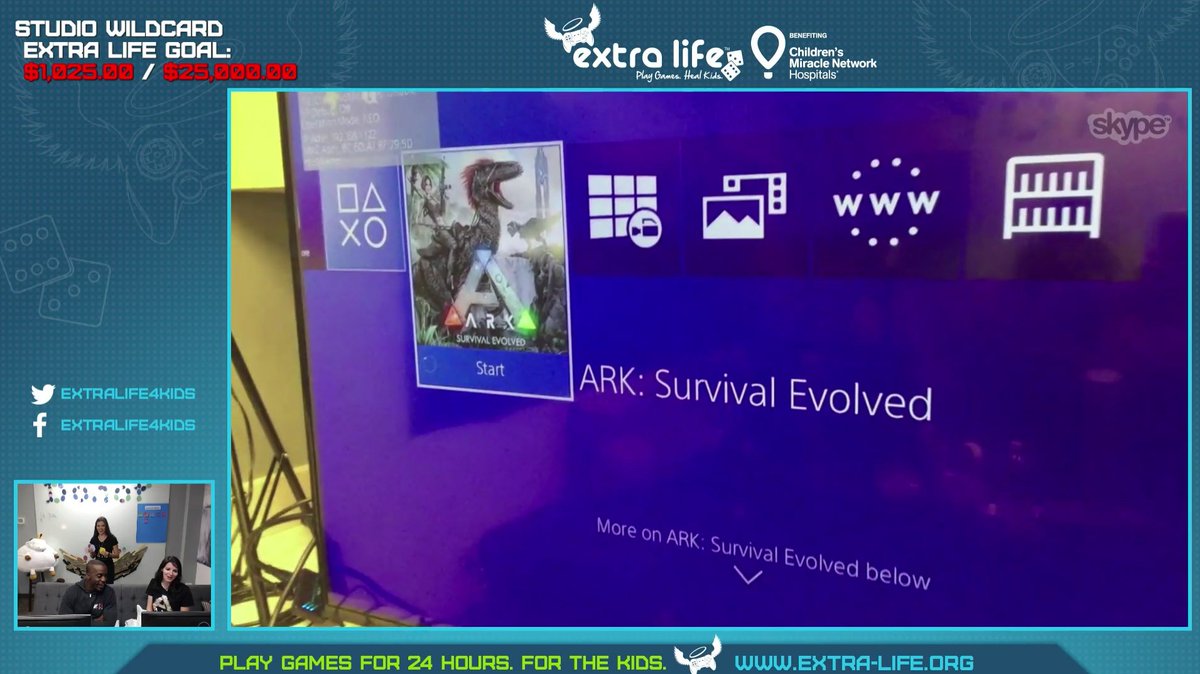Click the Extra Life logo at top
Image resolution: width=1200 pixels, height=674 pixels.
(x=645, y=45)
